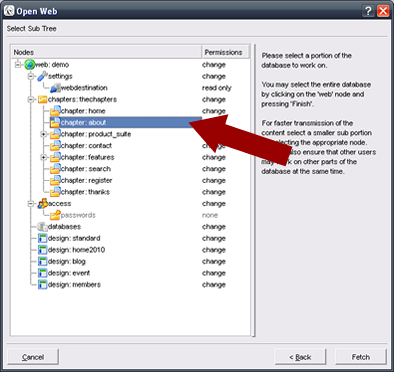Click the databases node icon

[42, 227]
